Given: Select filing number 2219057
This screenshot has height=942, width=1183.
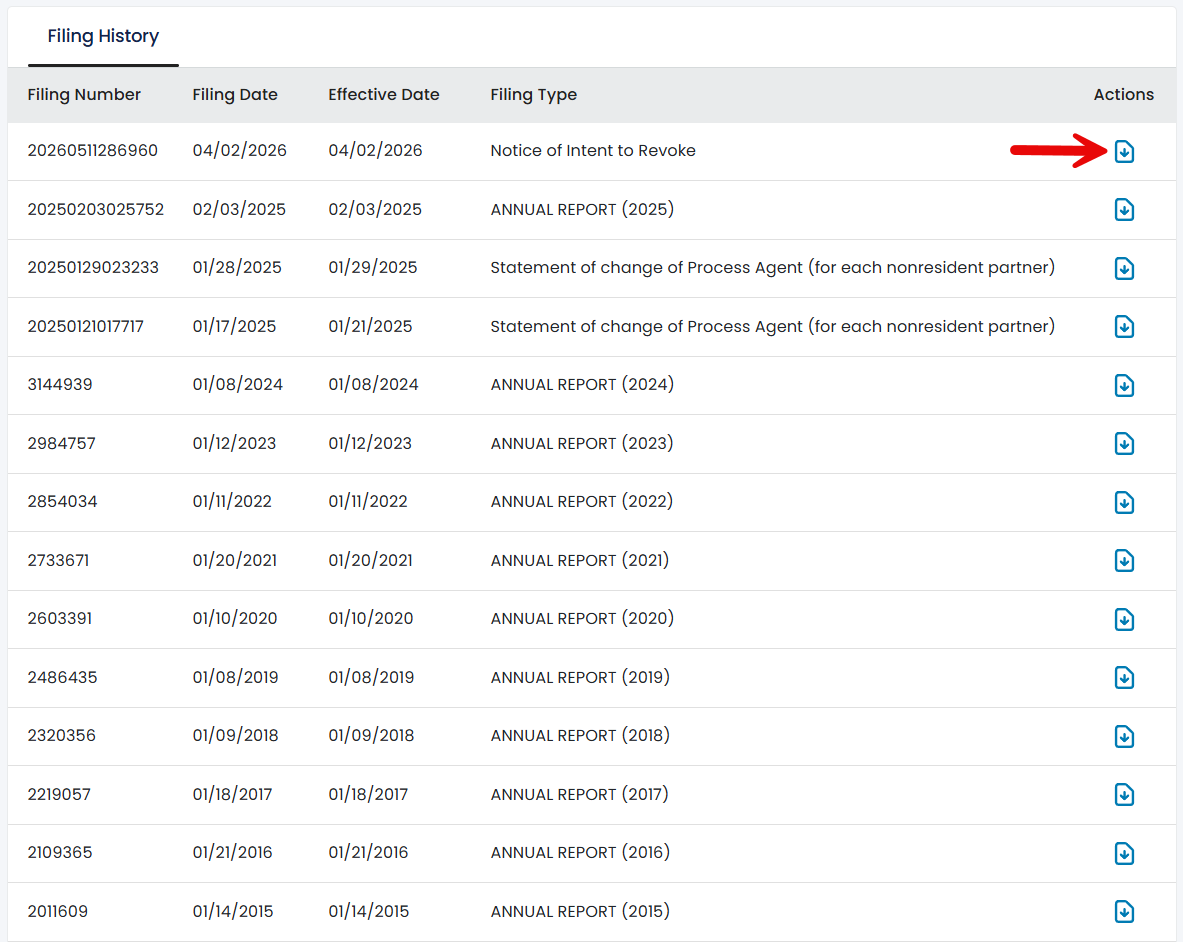Looking at the screenshot, I should 59,793.
